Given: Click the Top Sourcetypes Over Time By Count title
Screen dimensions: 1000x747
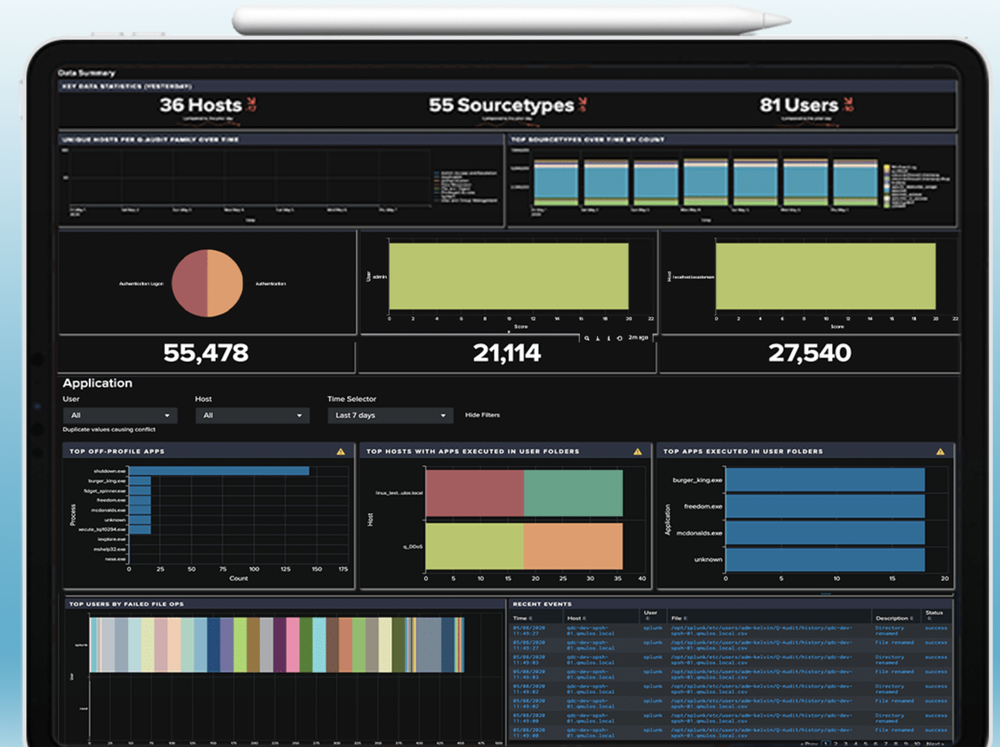Looking at the screenshot, I should (x=587, y=139).
